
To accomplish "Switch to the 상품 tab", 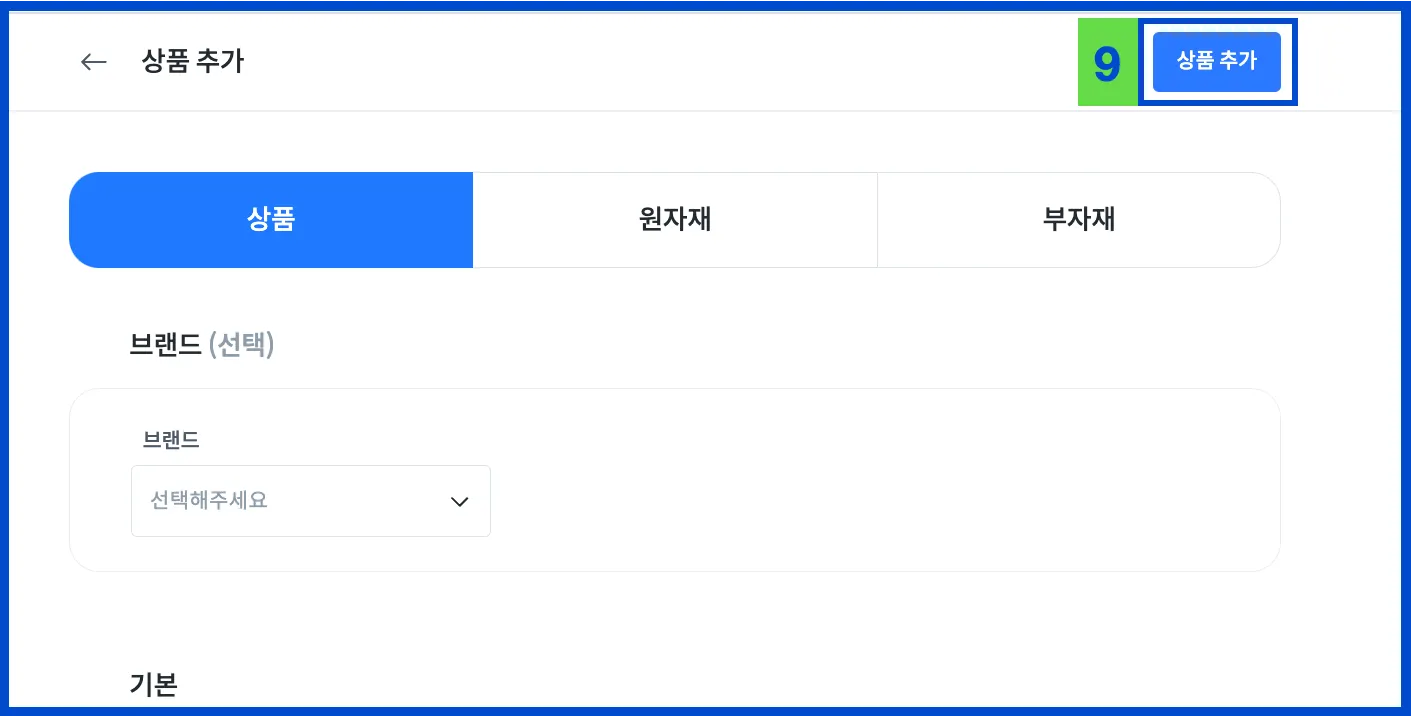I will (x=271, y=220).
